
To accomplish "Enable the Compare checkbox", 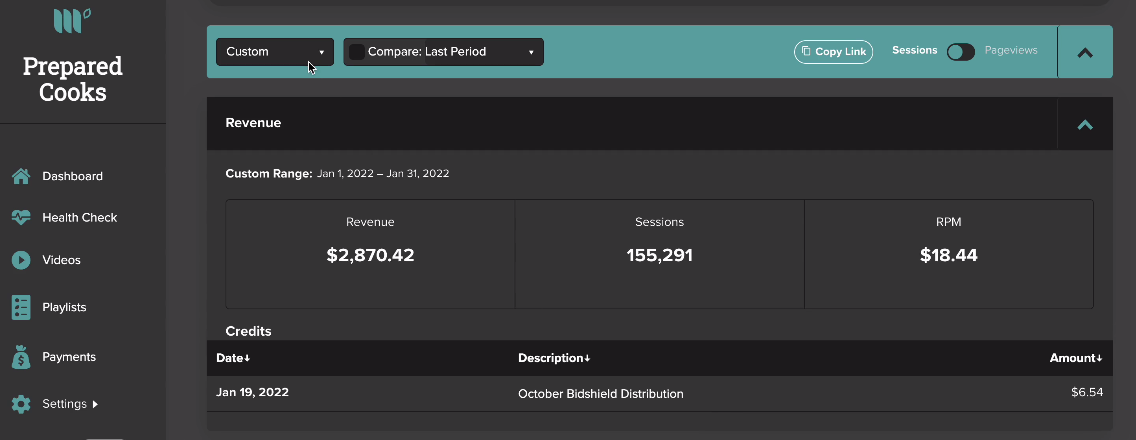I will [356, 51].
